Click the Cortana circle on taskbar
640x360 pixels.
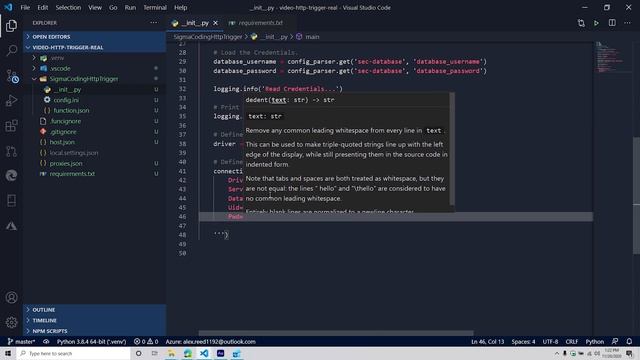click(x=138, y=353)
